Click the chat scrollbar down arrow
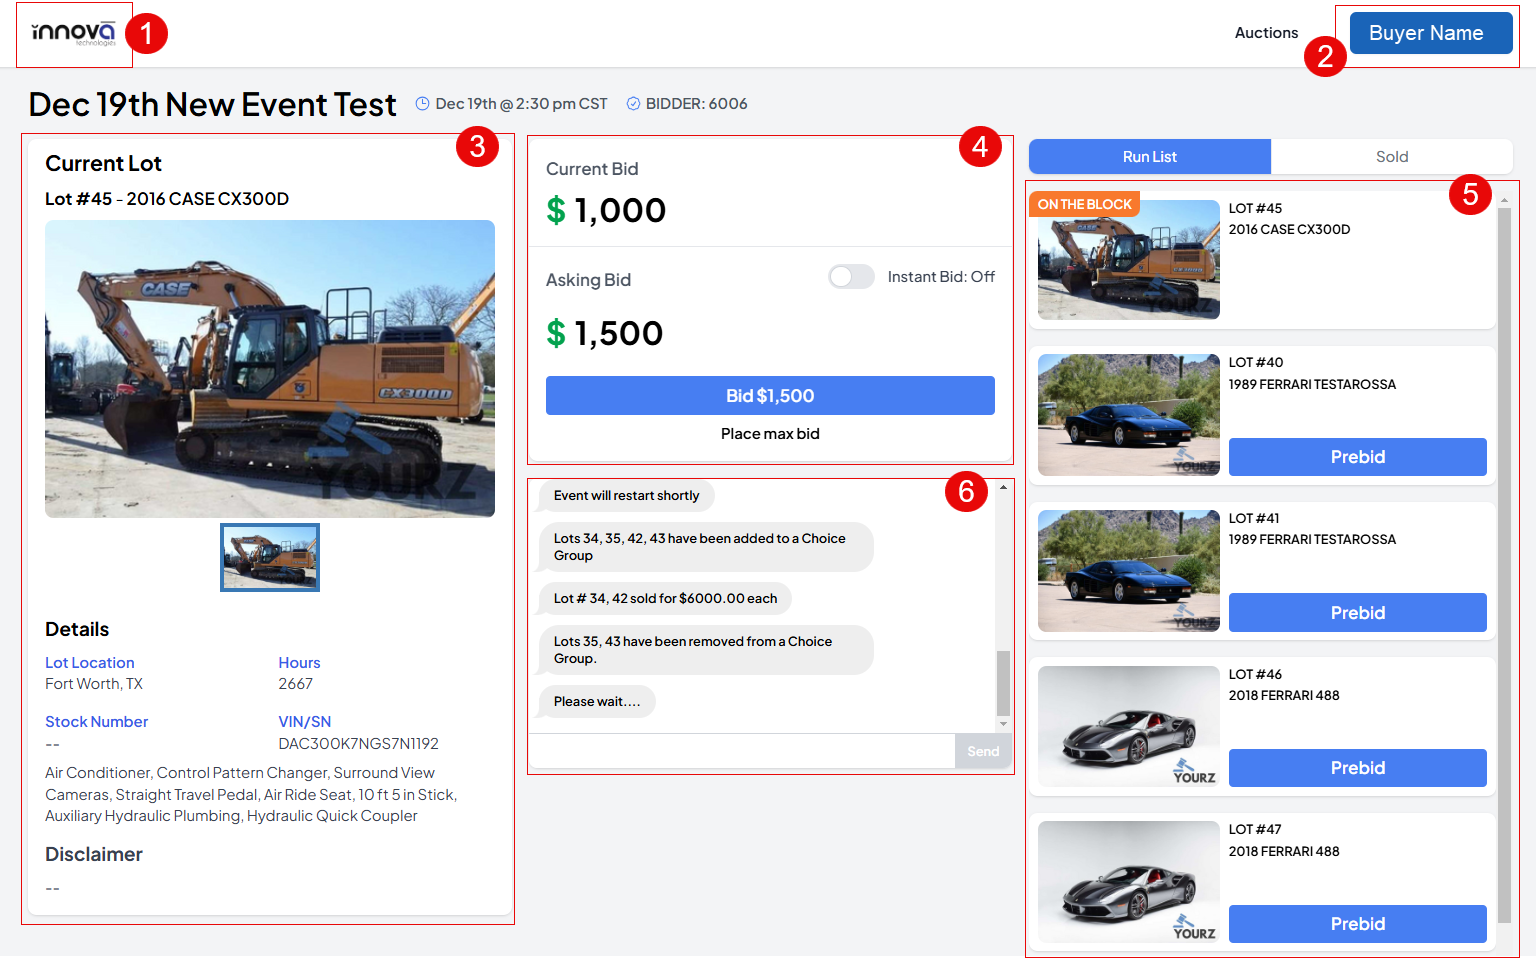 (x=1003, y=724)
